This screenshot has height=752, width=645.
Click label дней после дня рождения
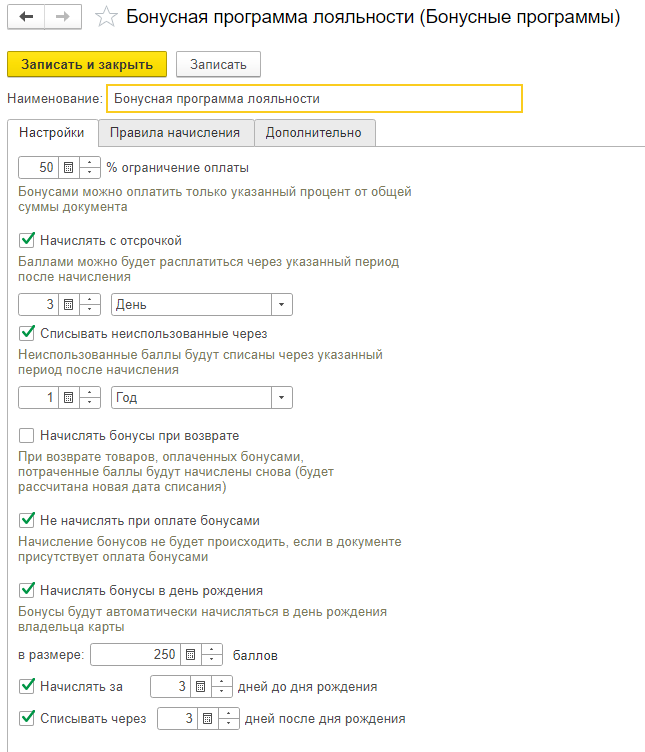[x=325, y=718]
